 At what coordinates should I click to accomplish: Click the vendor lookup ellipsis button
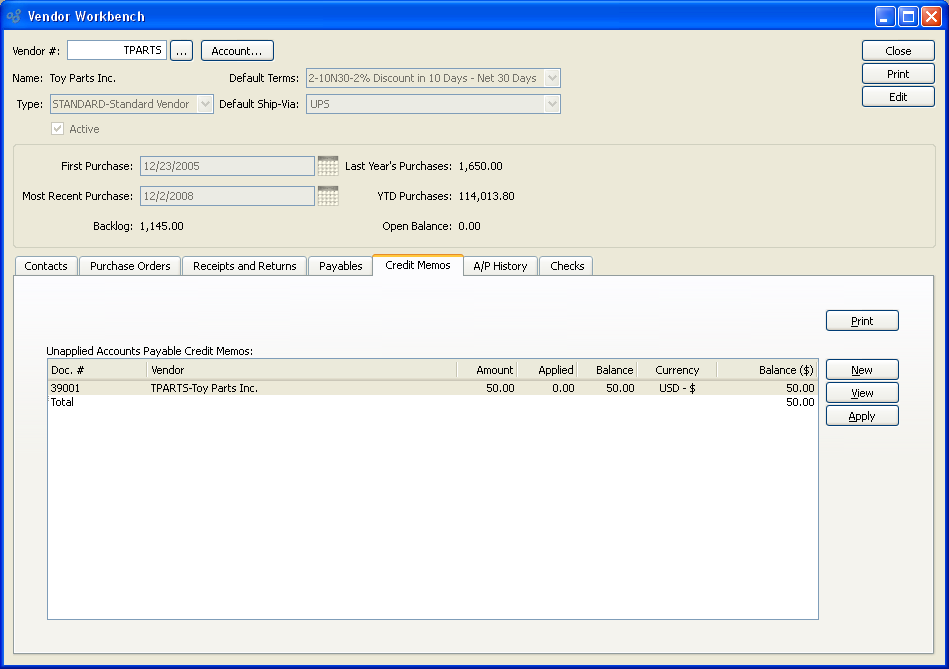[181, 51]
